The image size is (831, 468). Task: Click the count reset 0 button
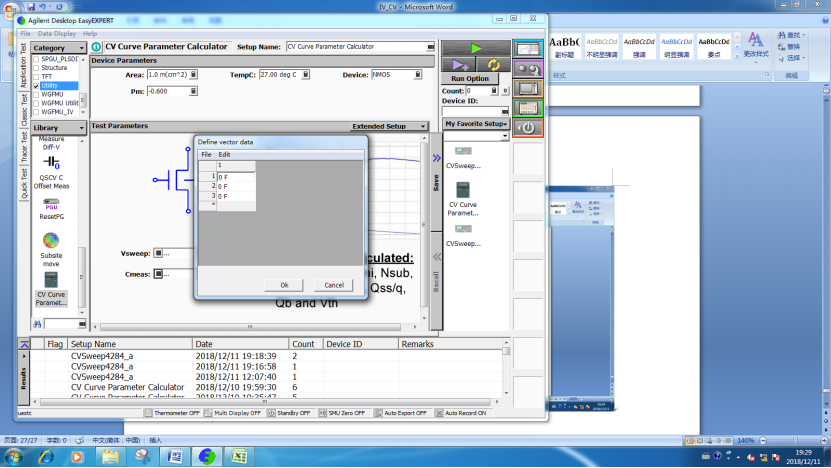[505, 91]
